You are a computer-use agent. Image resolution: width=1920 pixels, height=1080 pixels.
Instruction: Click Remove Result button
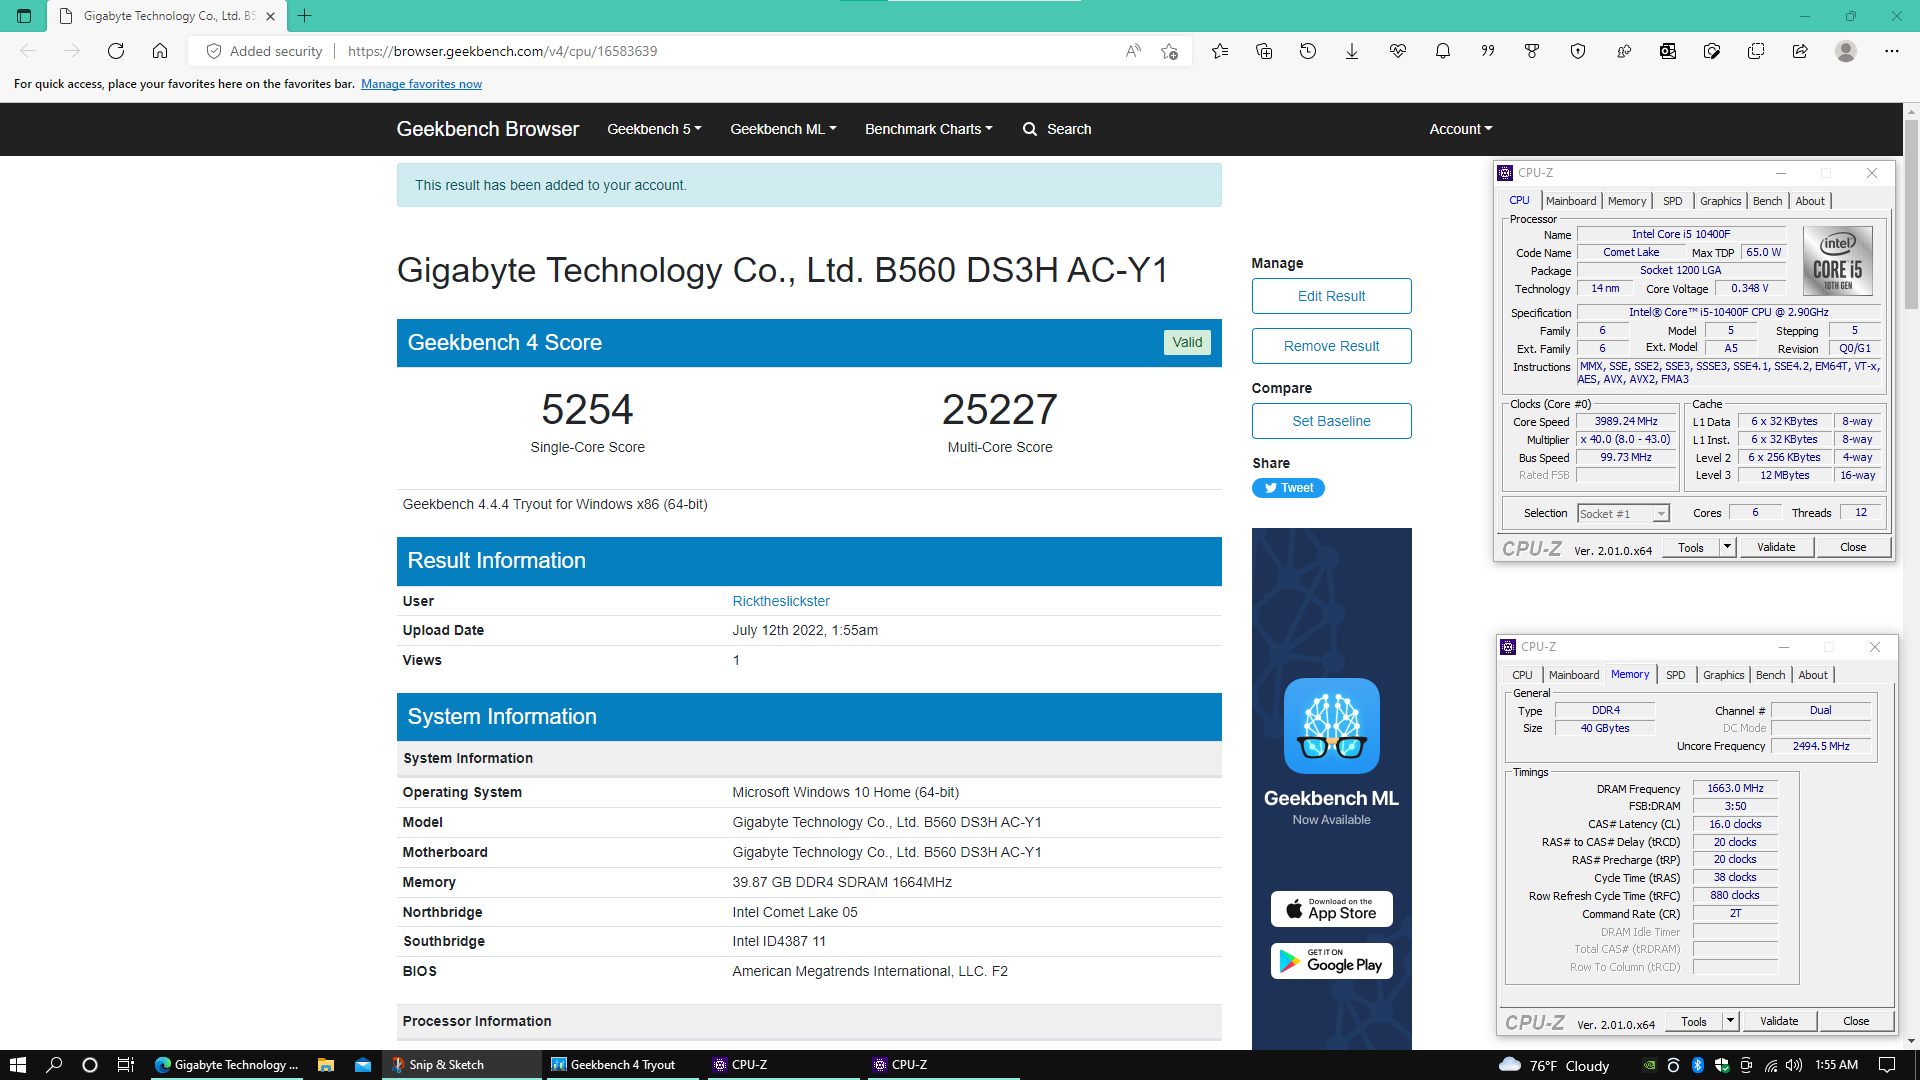[x=1331, y=346]
